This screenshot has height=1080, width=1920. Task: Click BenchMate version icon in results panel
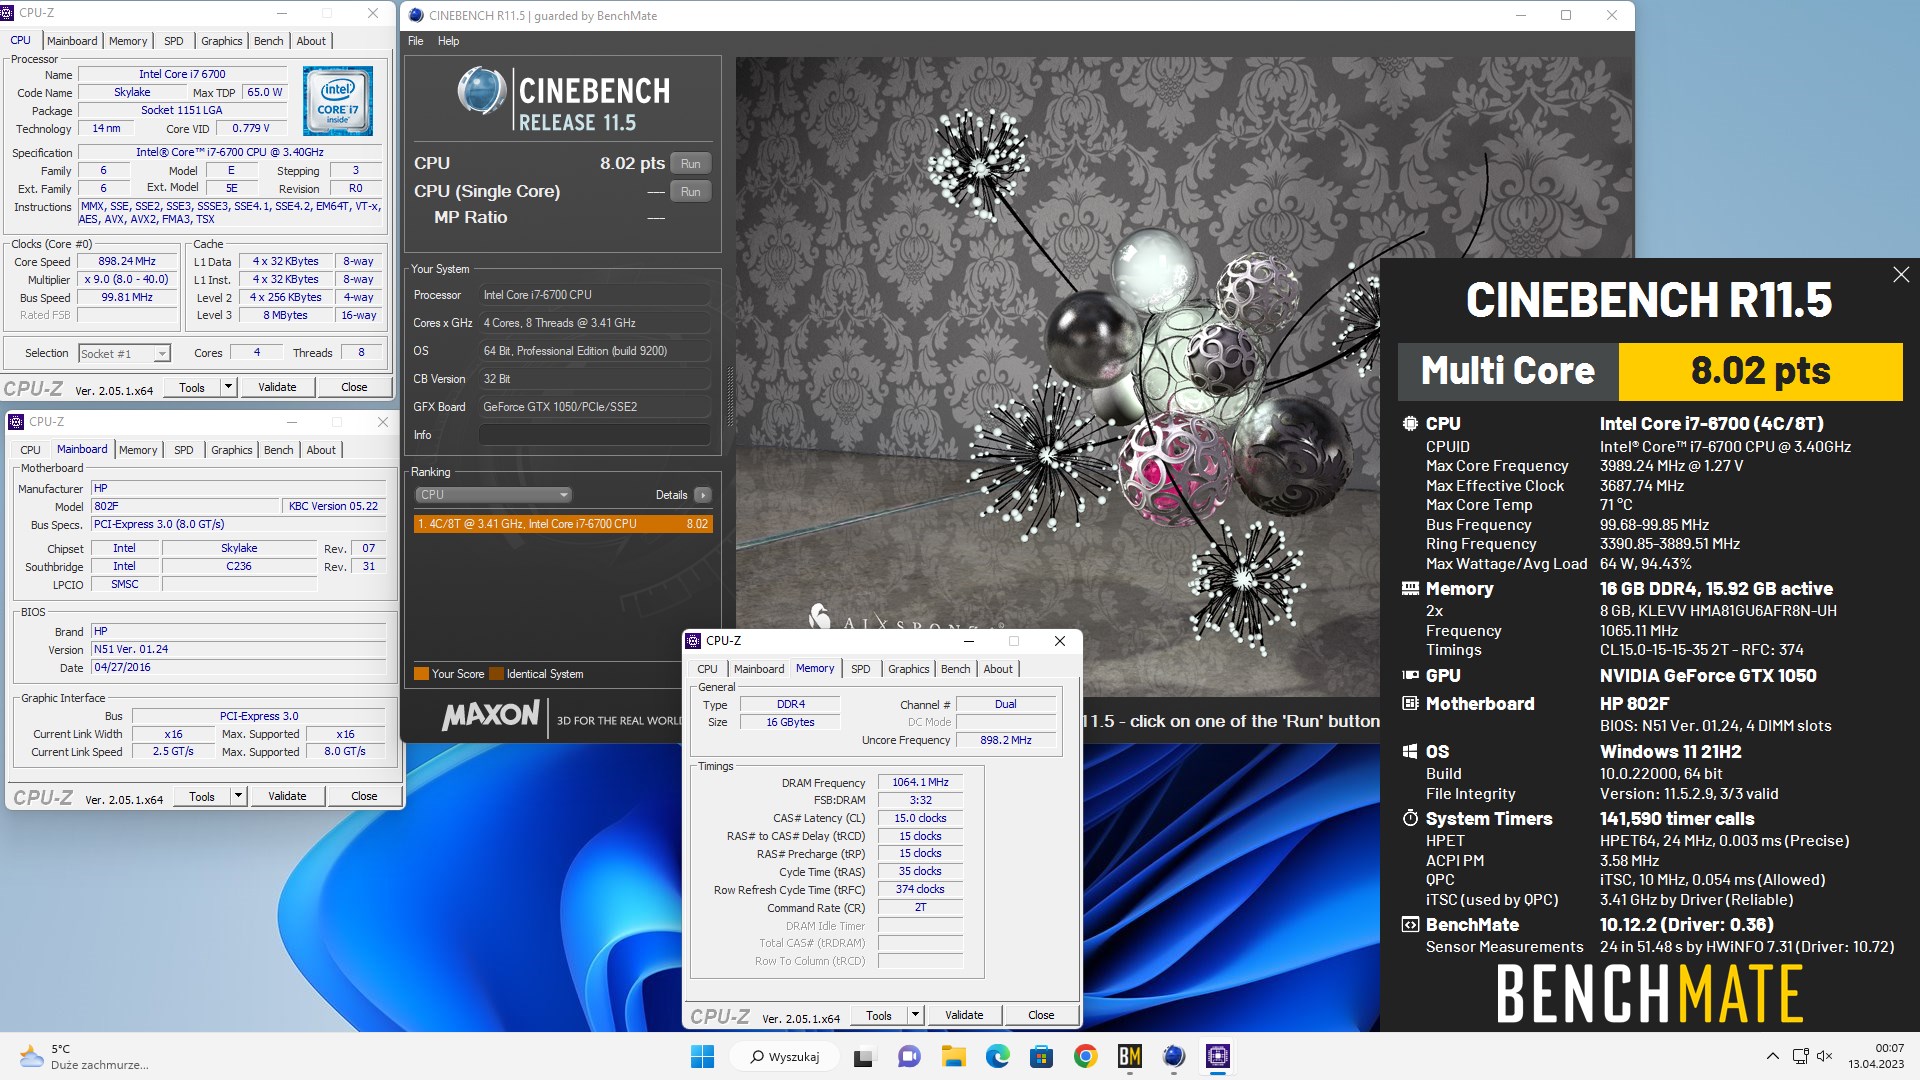(x=1410, y=924)
